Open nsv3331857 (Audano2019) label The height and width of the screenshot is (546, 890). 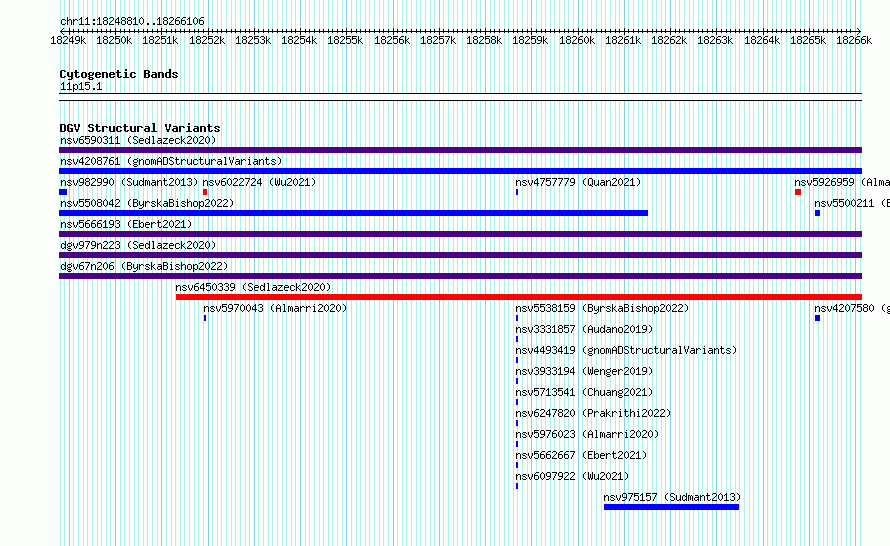tap(584, 329)
